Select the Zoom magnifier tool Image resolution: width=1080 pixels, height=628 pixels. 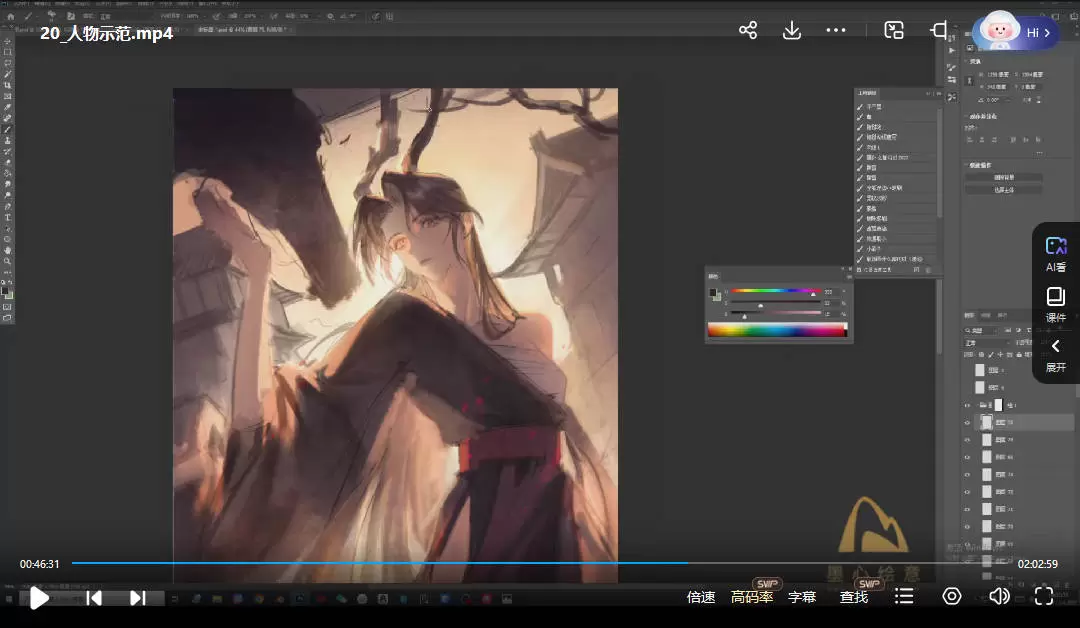point(8,262)
